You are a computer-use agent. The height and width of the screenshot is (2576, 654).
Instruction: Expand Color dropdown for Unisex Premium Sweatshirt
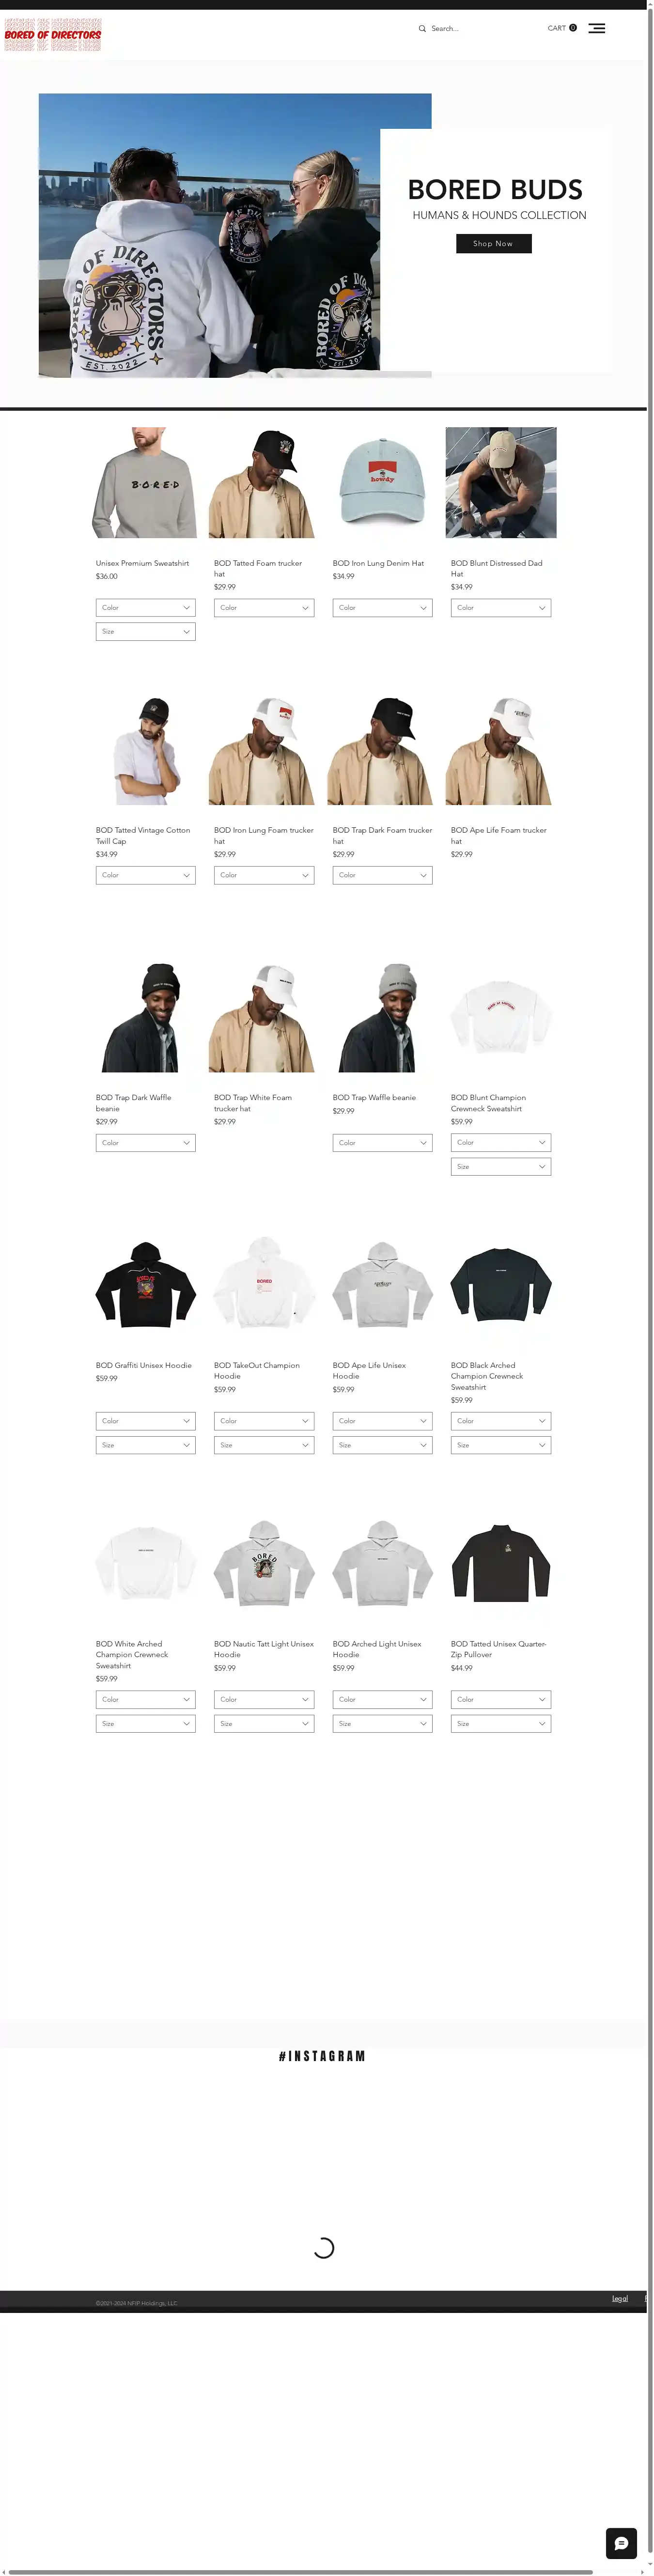click(146, 608)
